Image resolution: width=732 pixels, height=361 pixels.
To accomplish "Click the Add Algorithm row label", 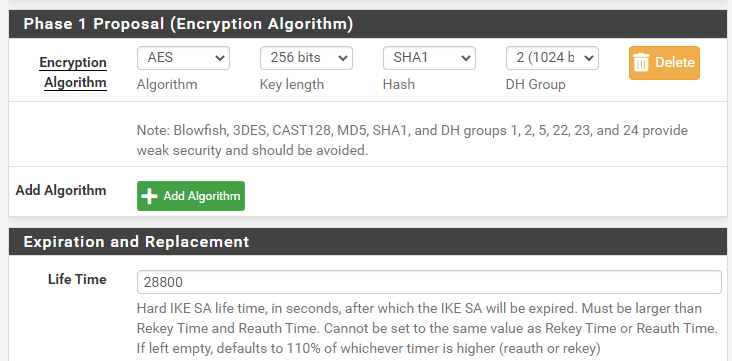I will point(61,191).
